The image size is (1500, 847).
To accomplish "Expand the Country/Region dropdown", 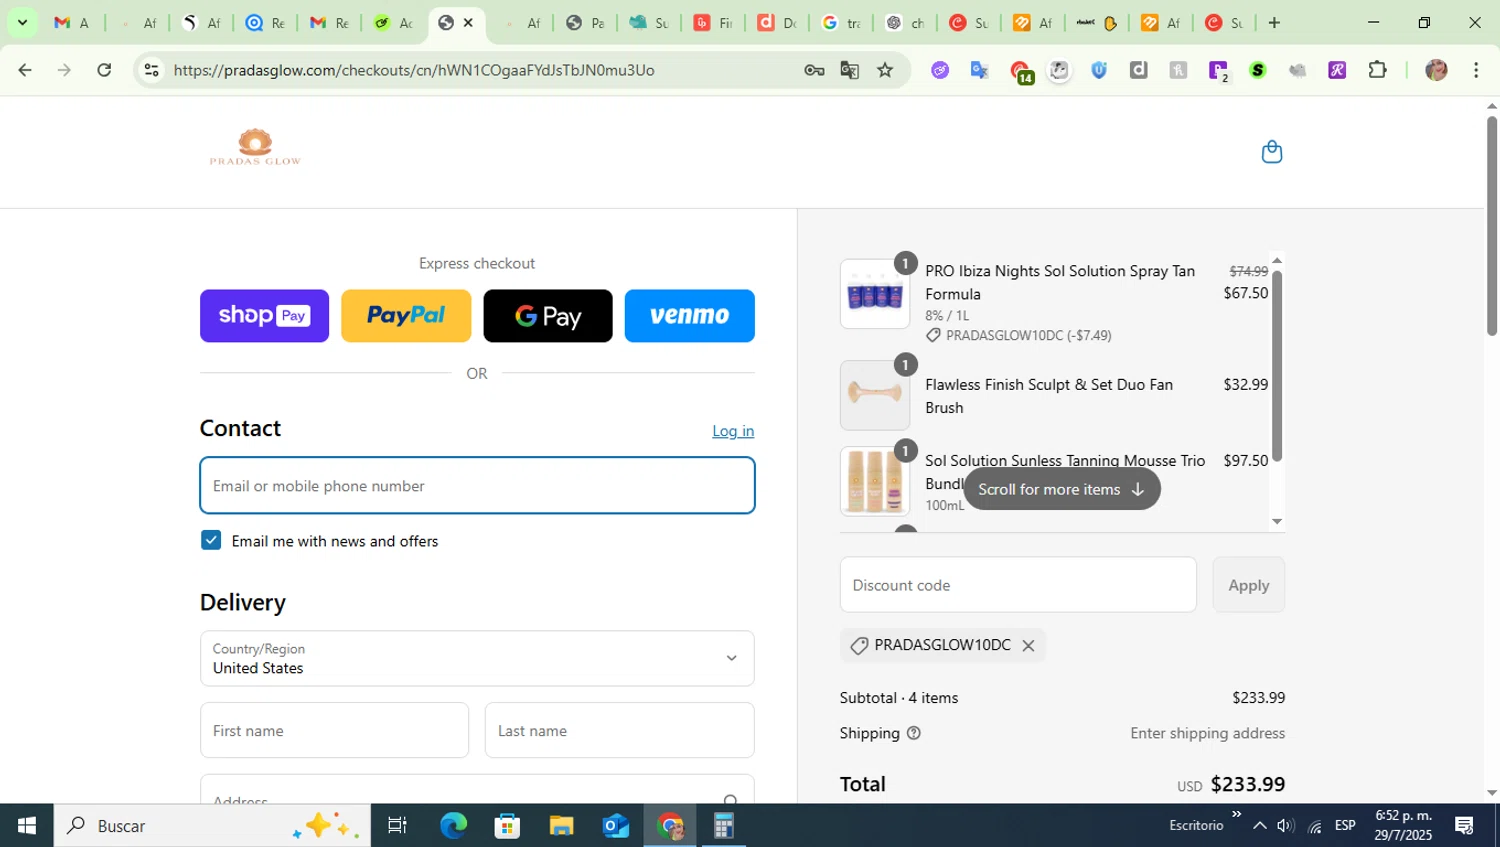I will (477, 658).
